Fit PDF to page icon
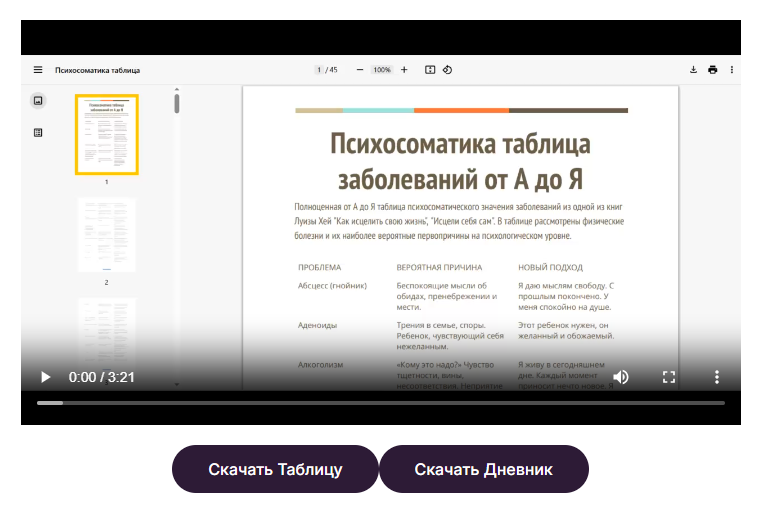 coord(430,70)
